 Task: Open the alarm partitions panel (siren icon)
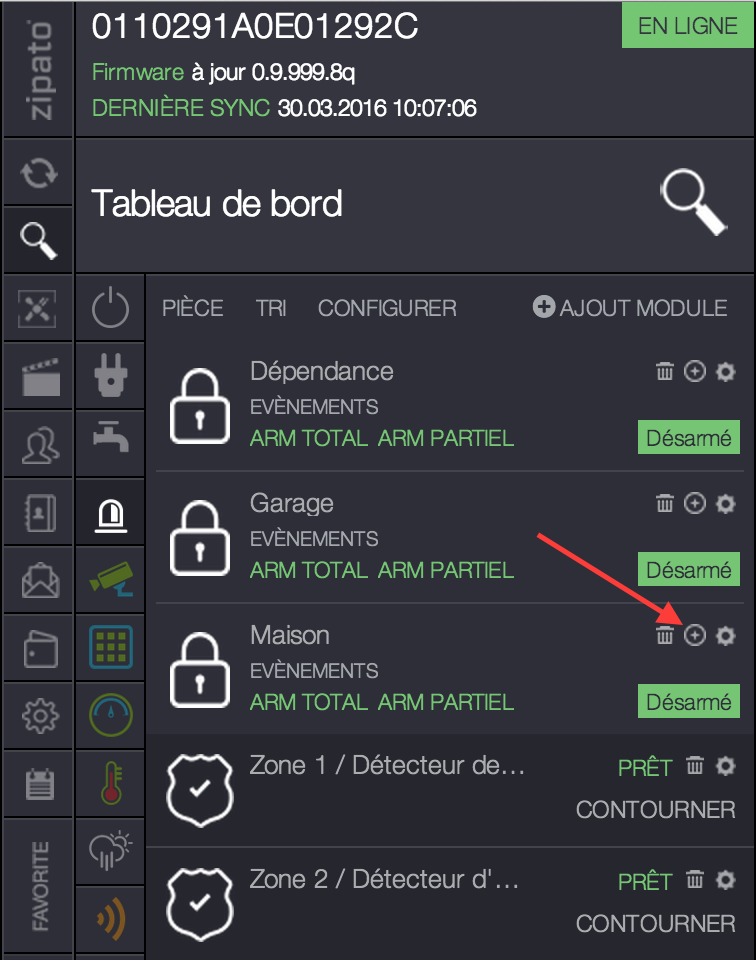click(110, 512)
